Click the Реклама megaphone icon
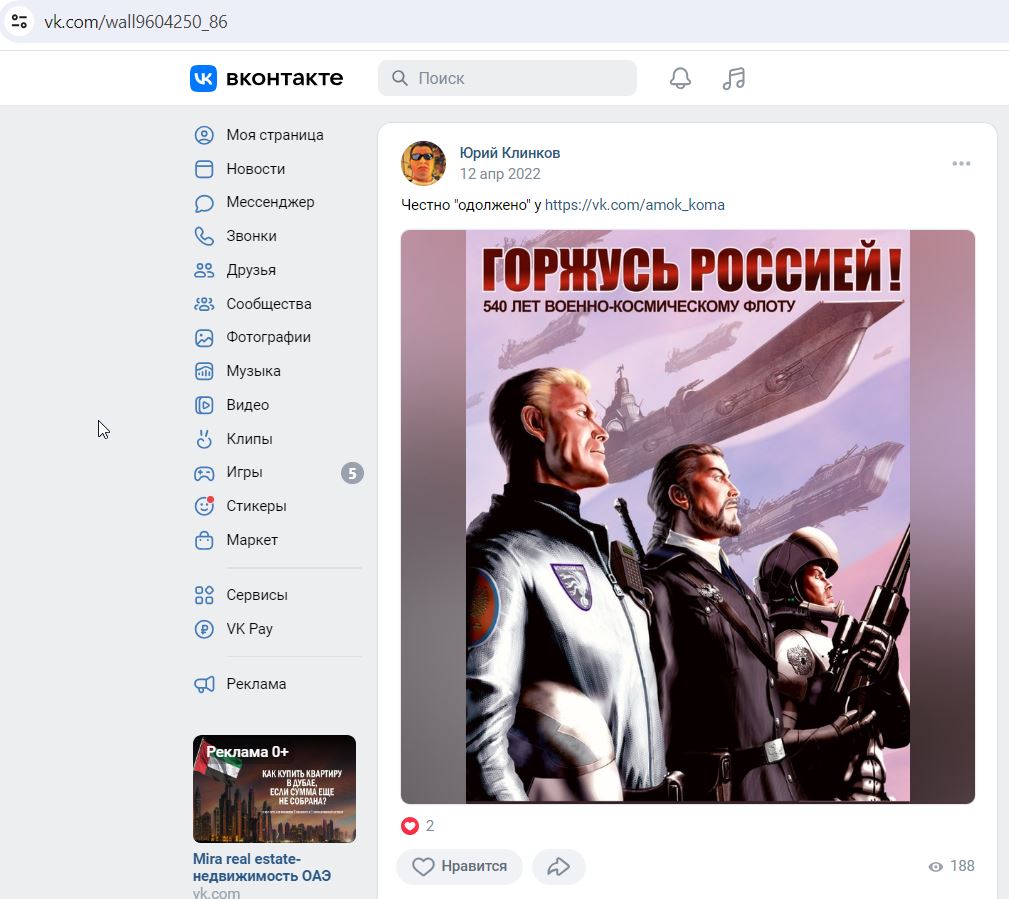 [204, 684]
